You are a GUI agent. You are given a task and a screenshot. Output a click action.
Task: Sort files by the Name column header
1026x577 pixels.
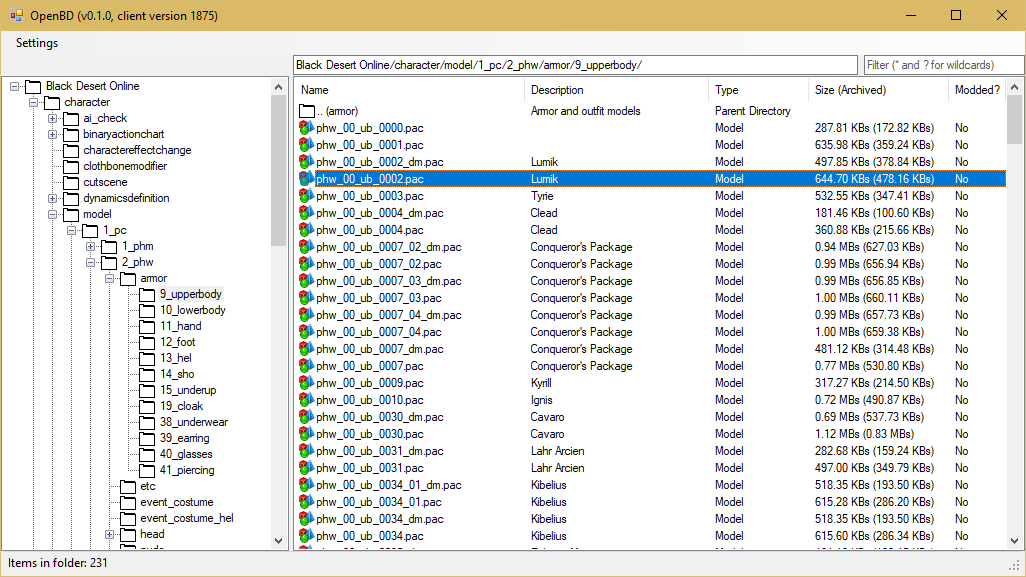point(313,89)
